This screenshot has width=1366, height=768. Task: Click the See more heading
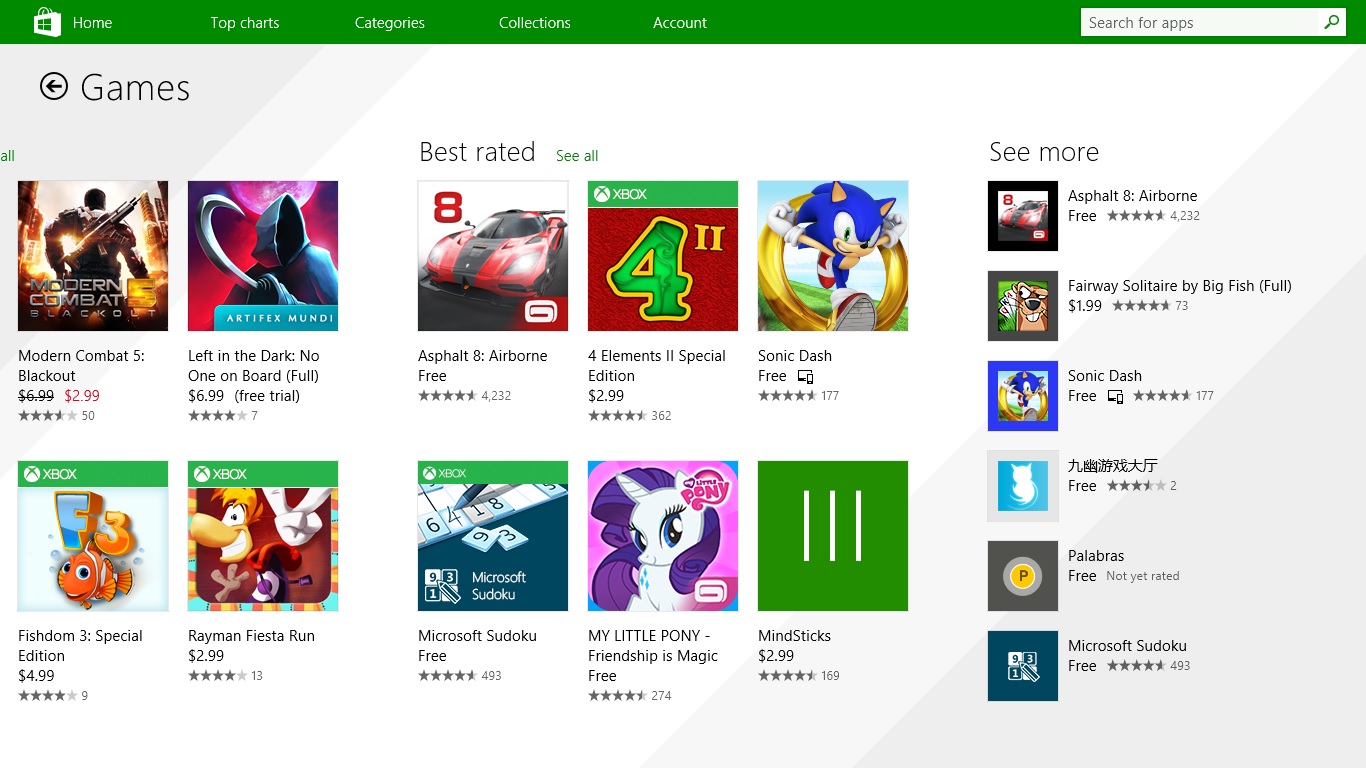point(1044,152)
